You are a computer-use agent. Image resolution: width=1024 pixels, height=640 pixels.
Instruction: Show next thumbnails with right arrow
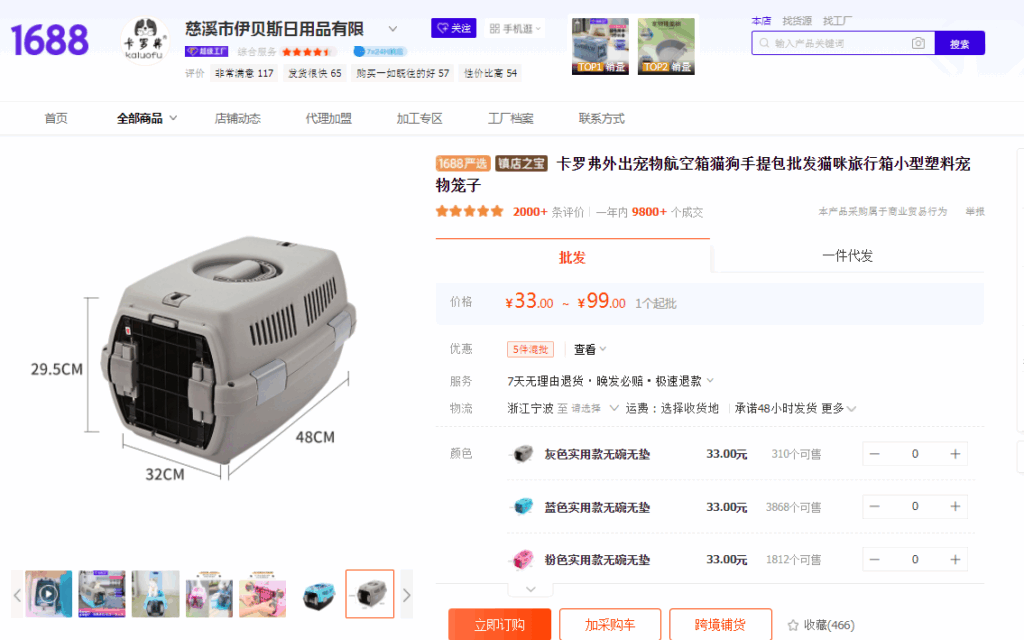(x=406, y=594)
